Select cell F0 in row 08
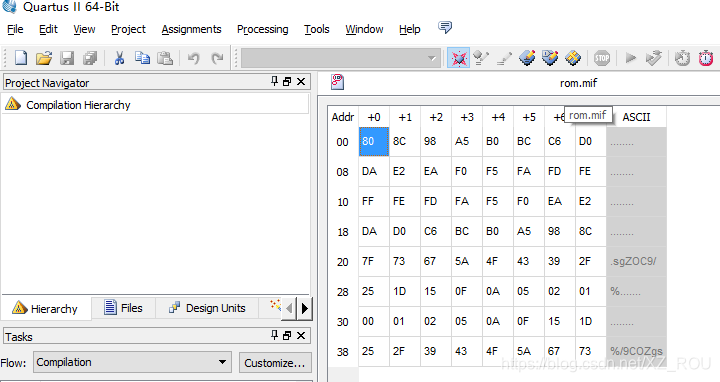Screen dimensions: 720x382 [x=467, y=171]
